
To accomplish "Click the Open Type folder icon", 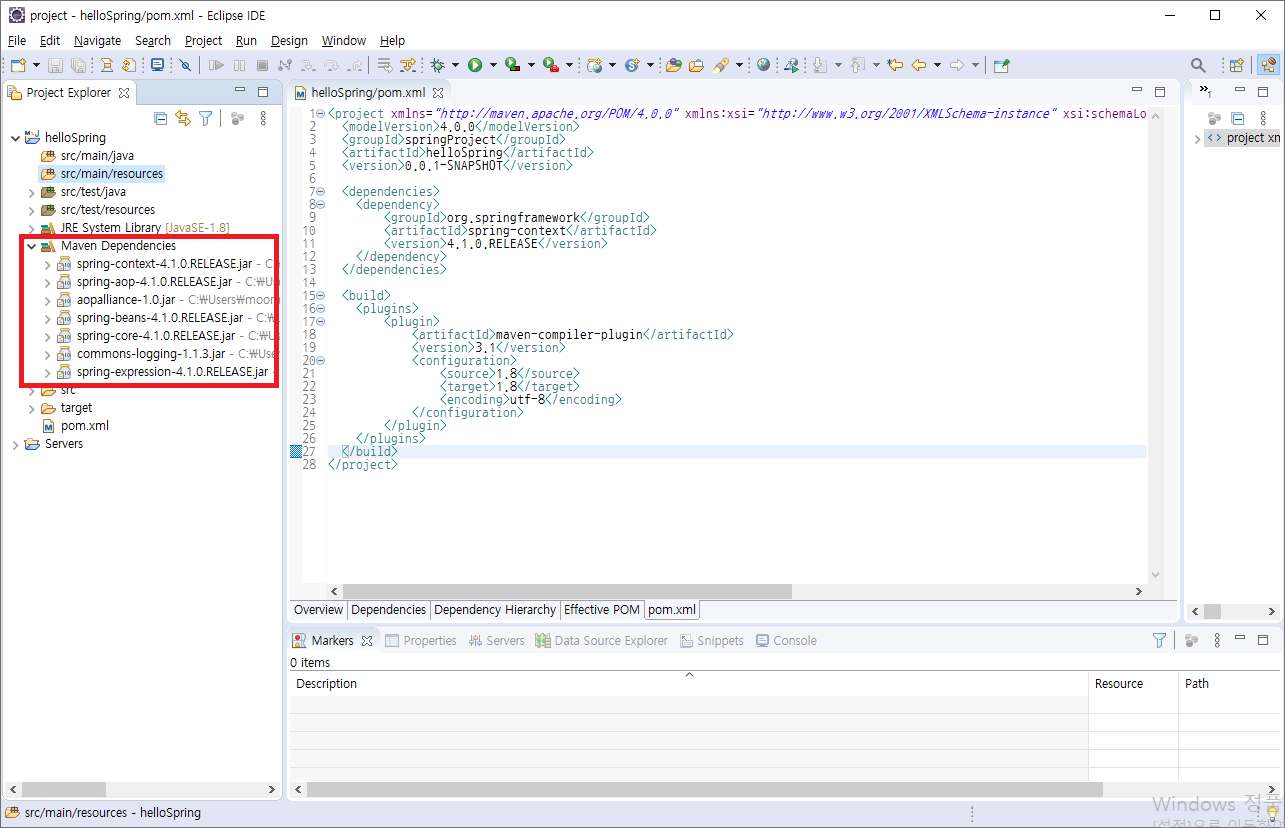I will [x=674, y=65].
